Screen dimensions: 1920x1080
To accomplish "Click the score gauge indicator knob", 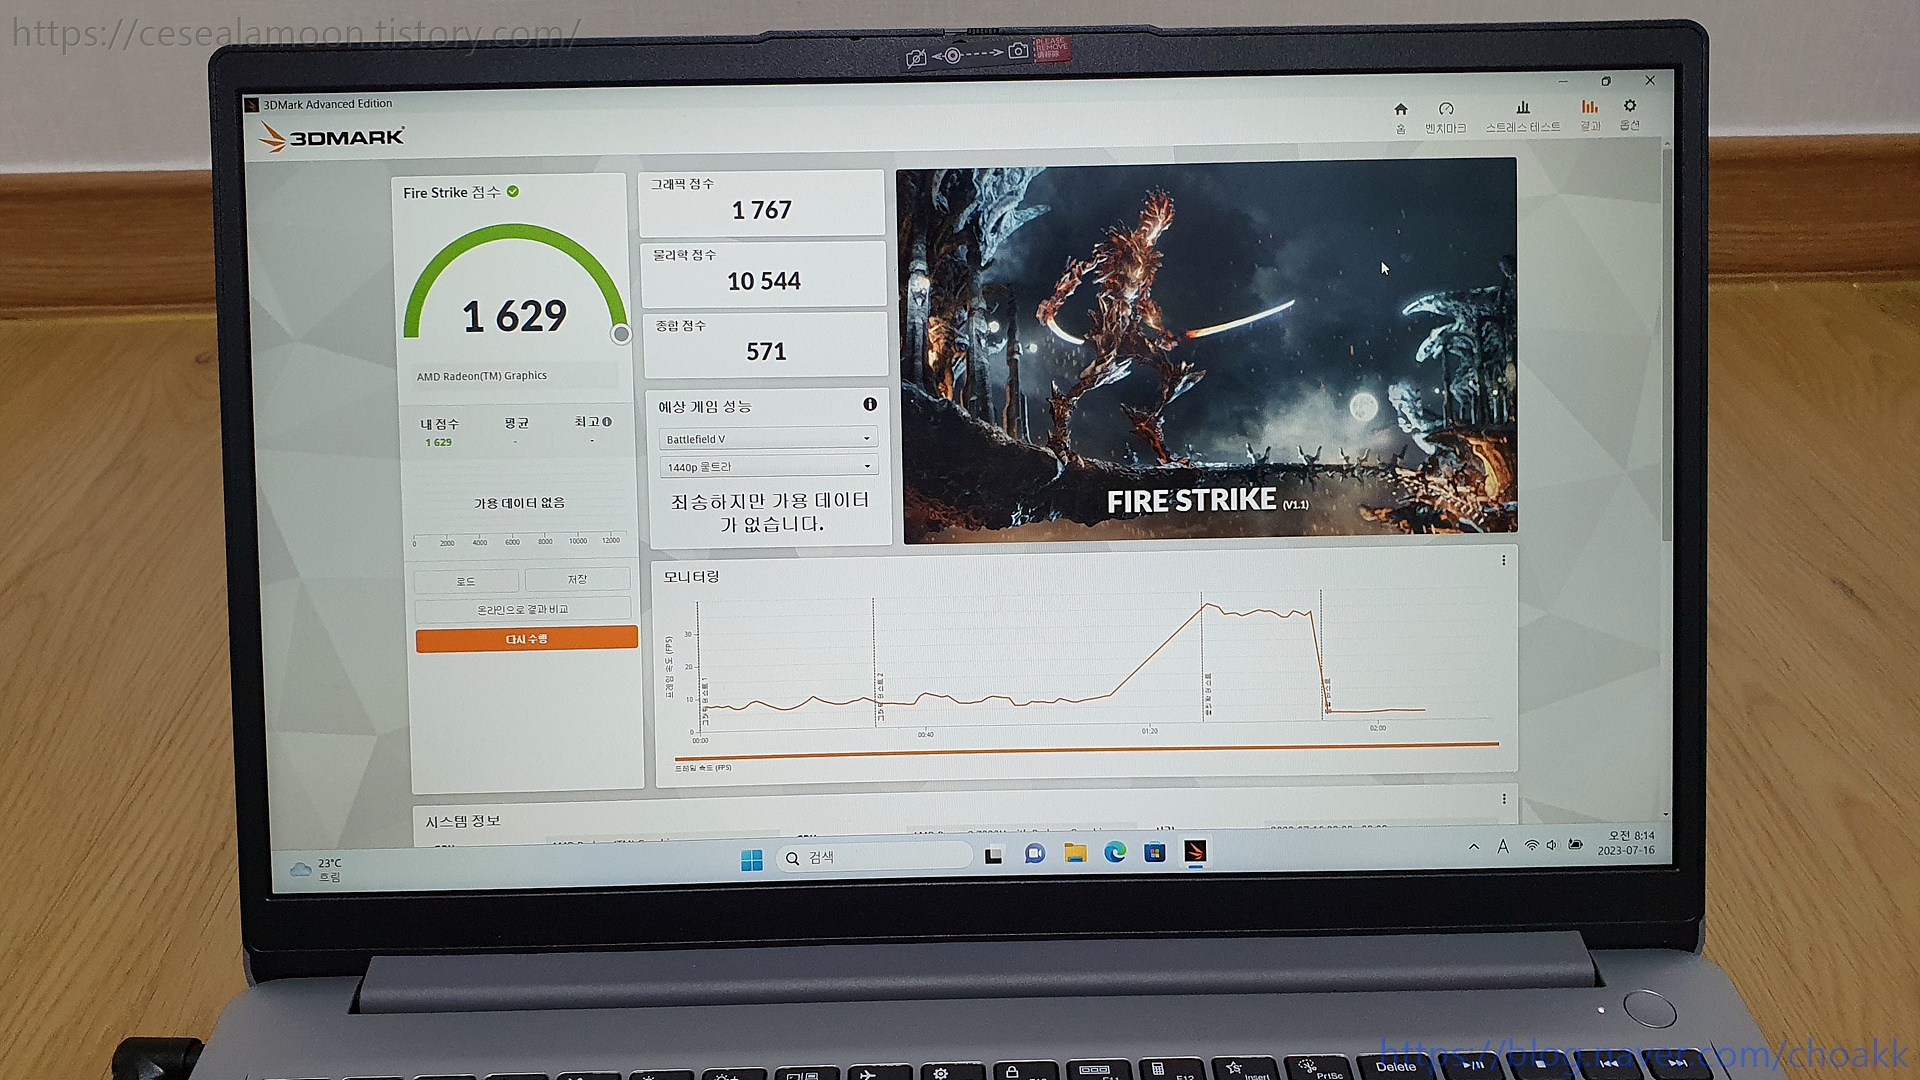I will [621, 334].
